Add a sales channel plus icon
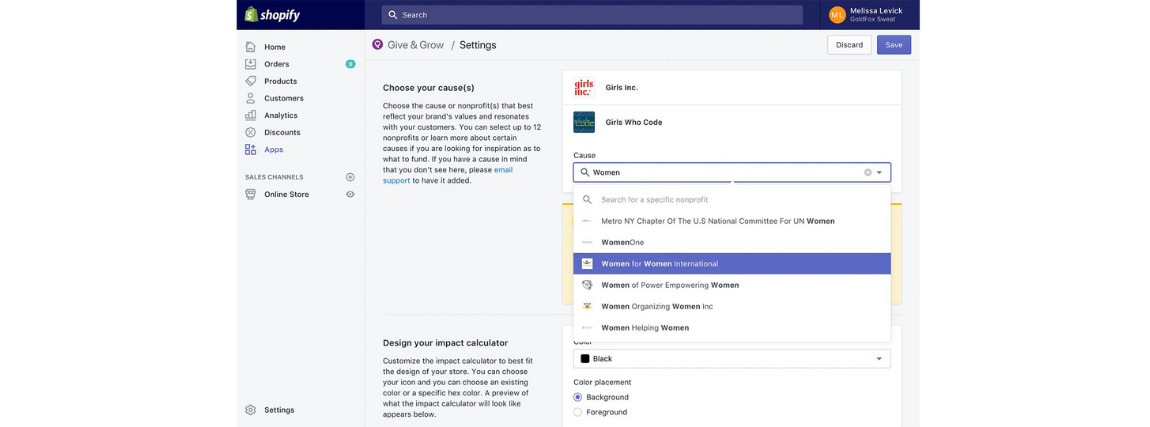1150x427 pixels. click(350, 177)
